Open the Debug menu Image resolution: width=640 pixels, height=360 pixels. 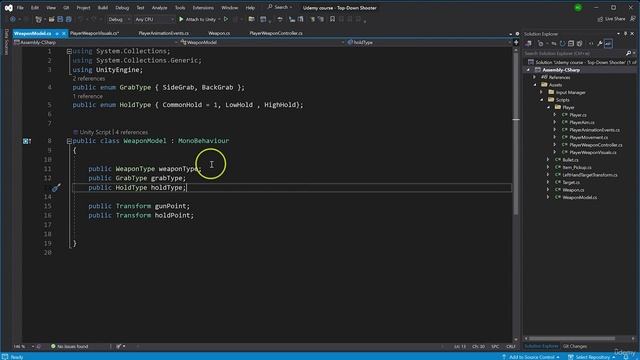pyautogui.click(x=122, y=8)
